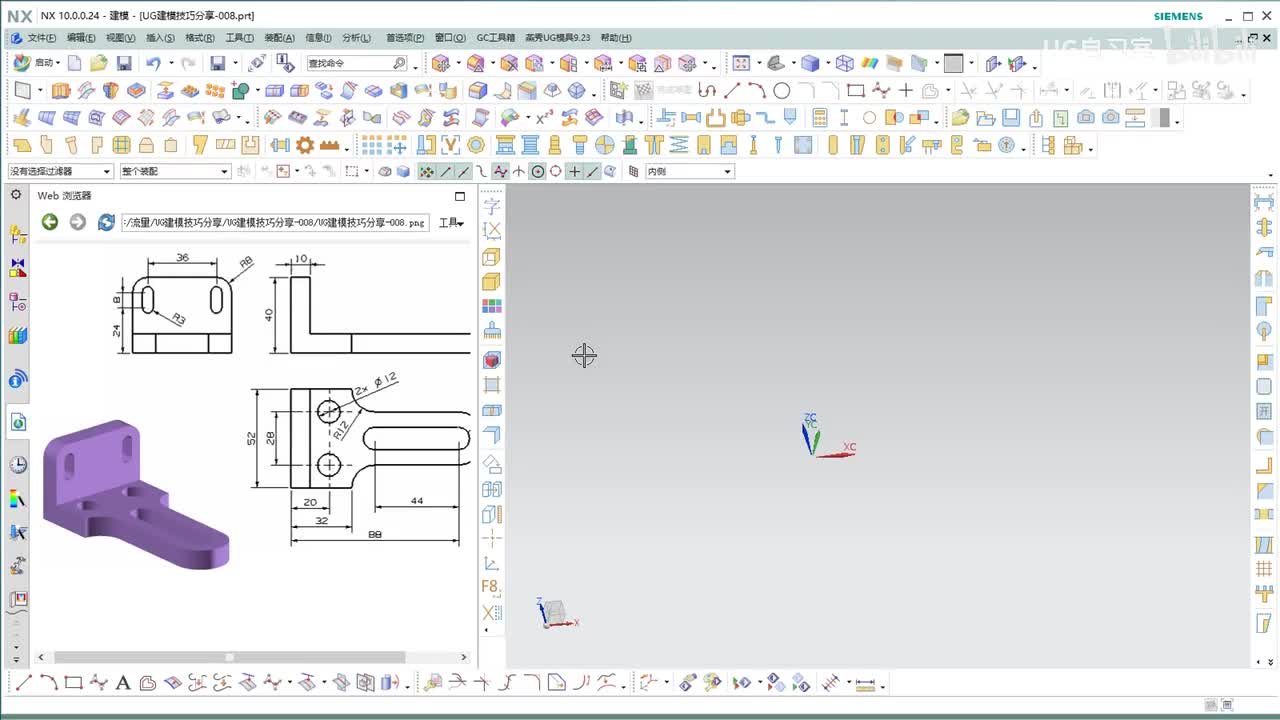Viewport: 1280px width, 720px height.
Task: Toggle snap to point on curve option
Action: click(592, 171)
